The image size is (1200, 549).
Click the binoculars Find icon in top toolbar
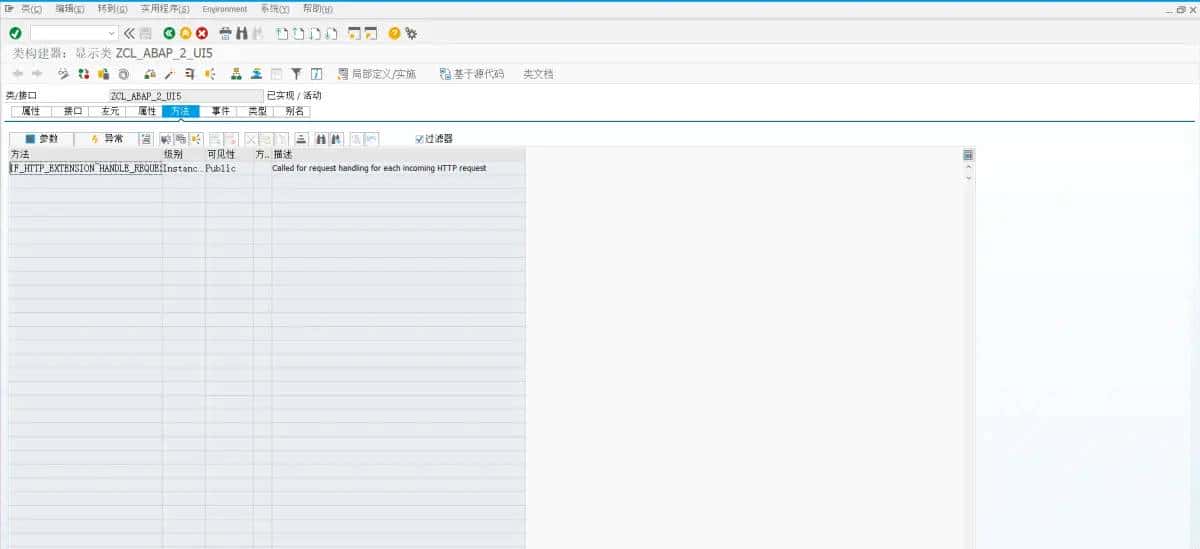coord(242,33)
